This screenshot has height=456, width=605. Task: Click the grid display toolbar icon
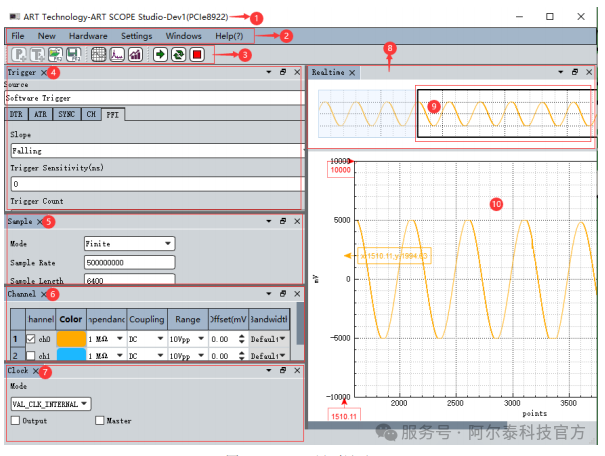pyautogui.click(x=98, y=54)
